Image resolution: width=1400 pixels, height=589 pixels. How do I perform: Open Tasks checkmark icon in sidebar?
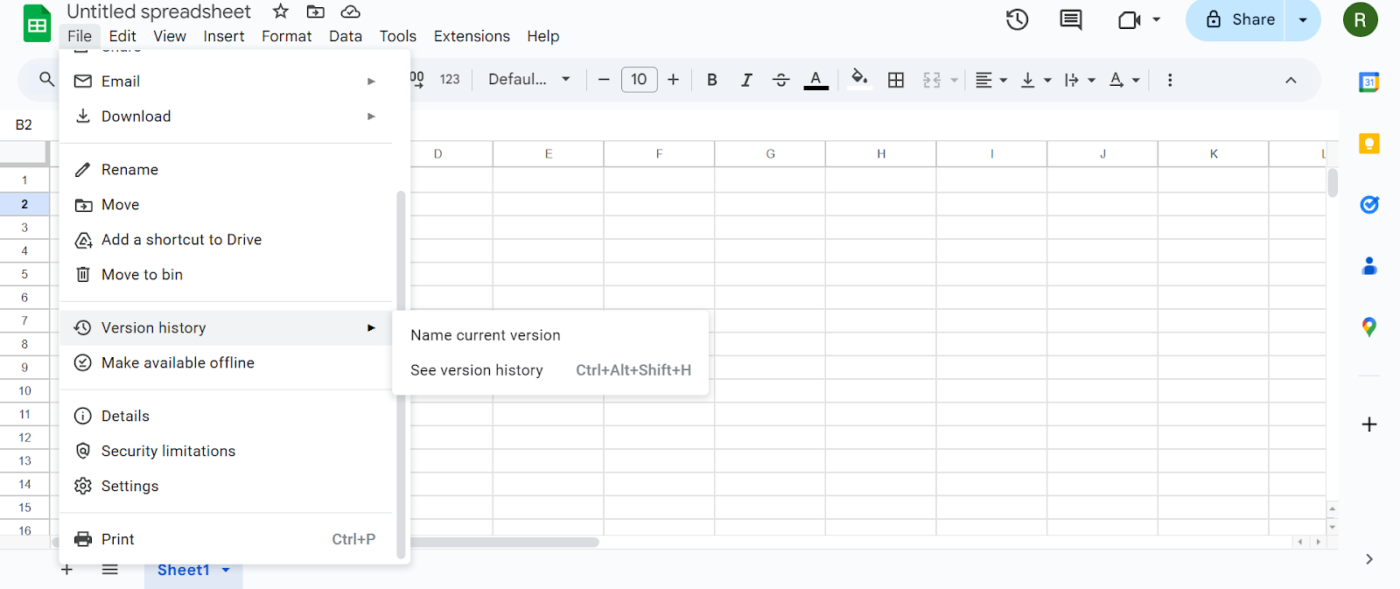coord(1369,204)
